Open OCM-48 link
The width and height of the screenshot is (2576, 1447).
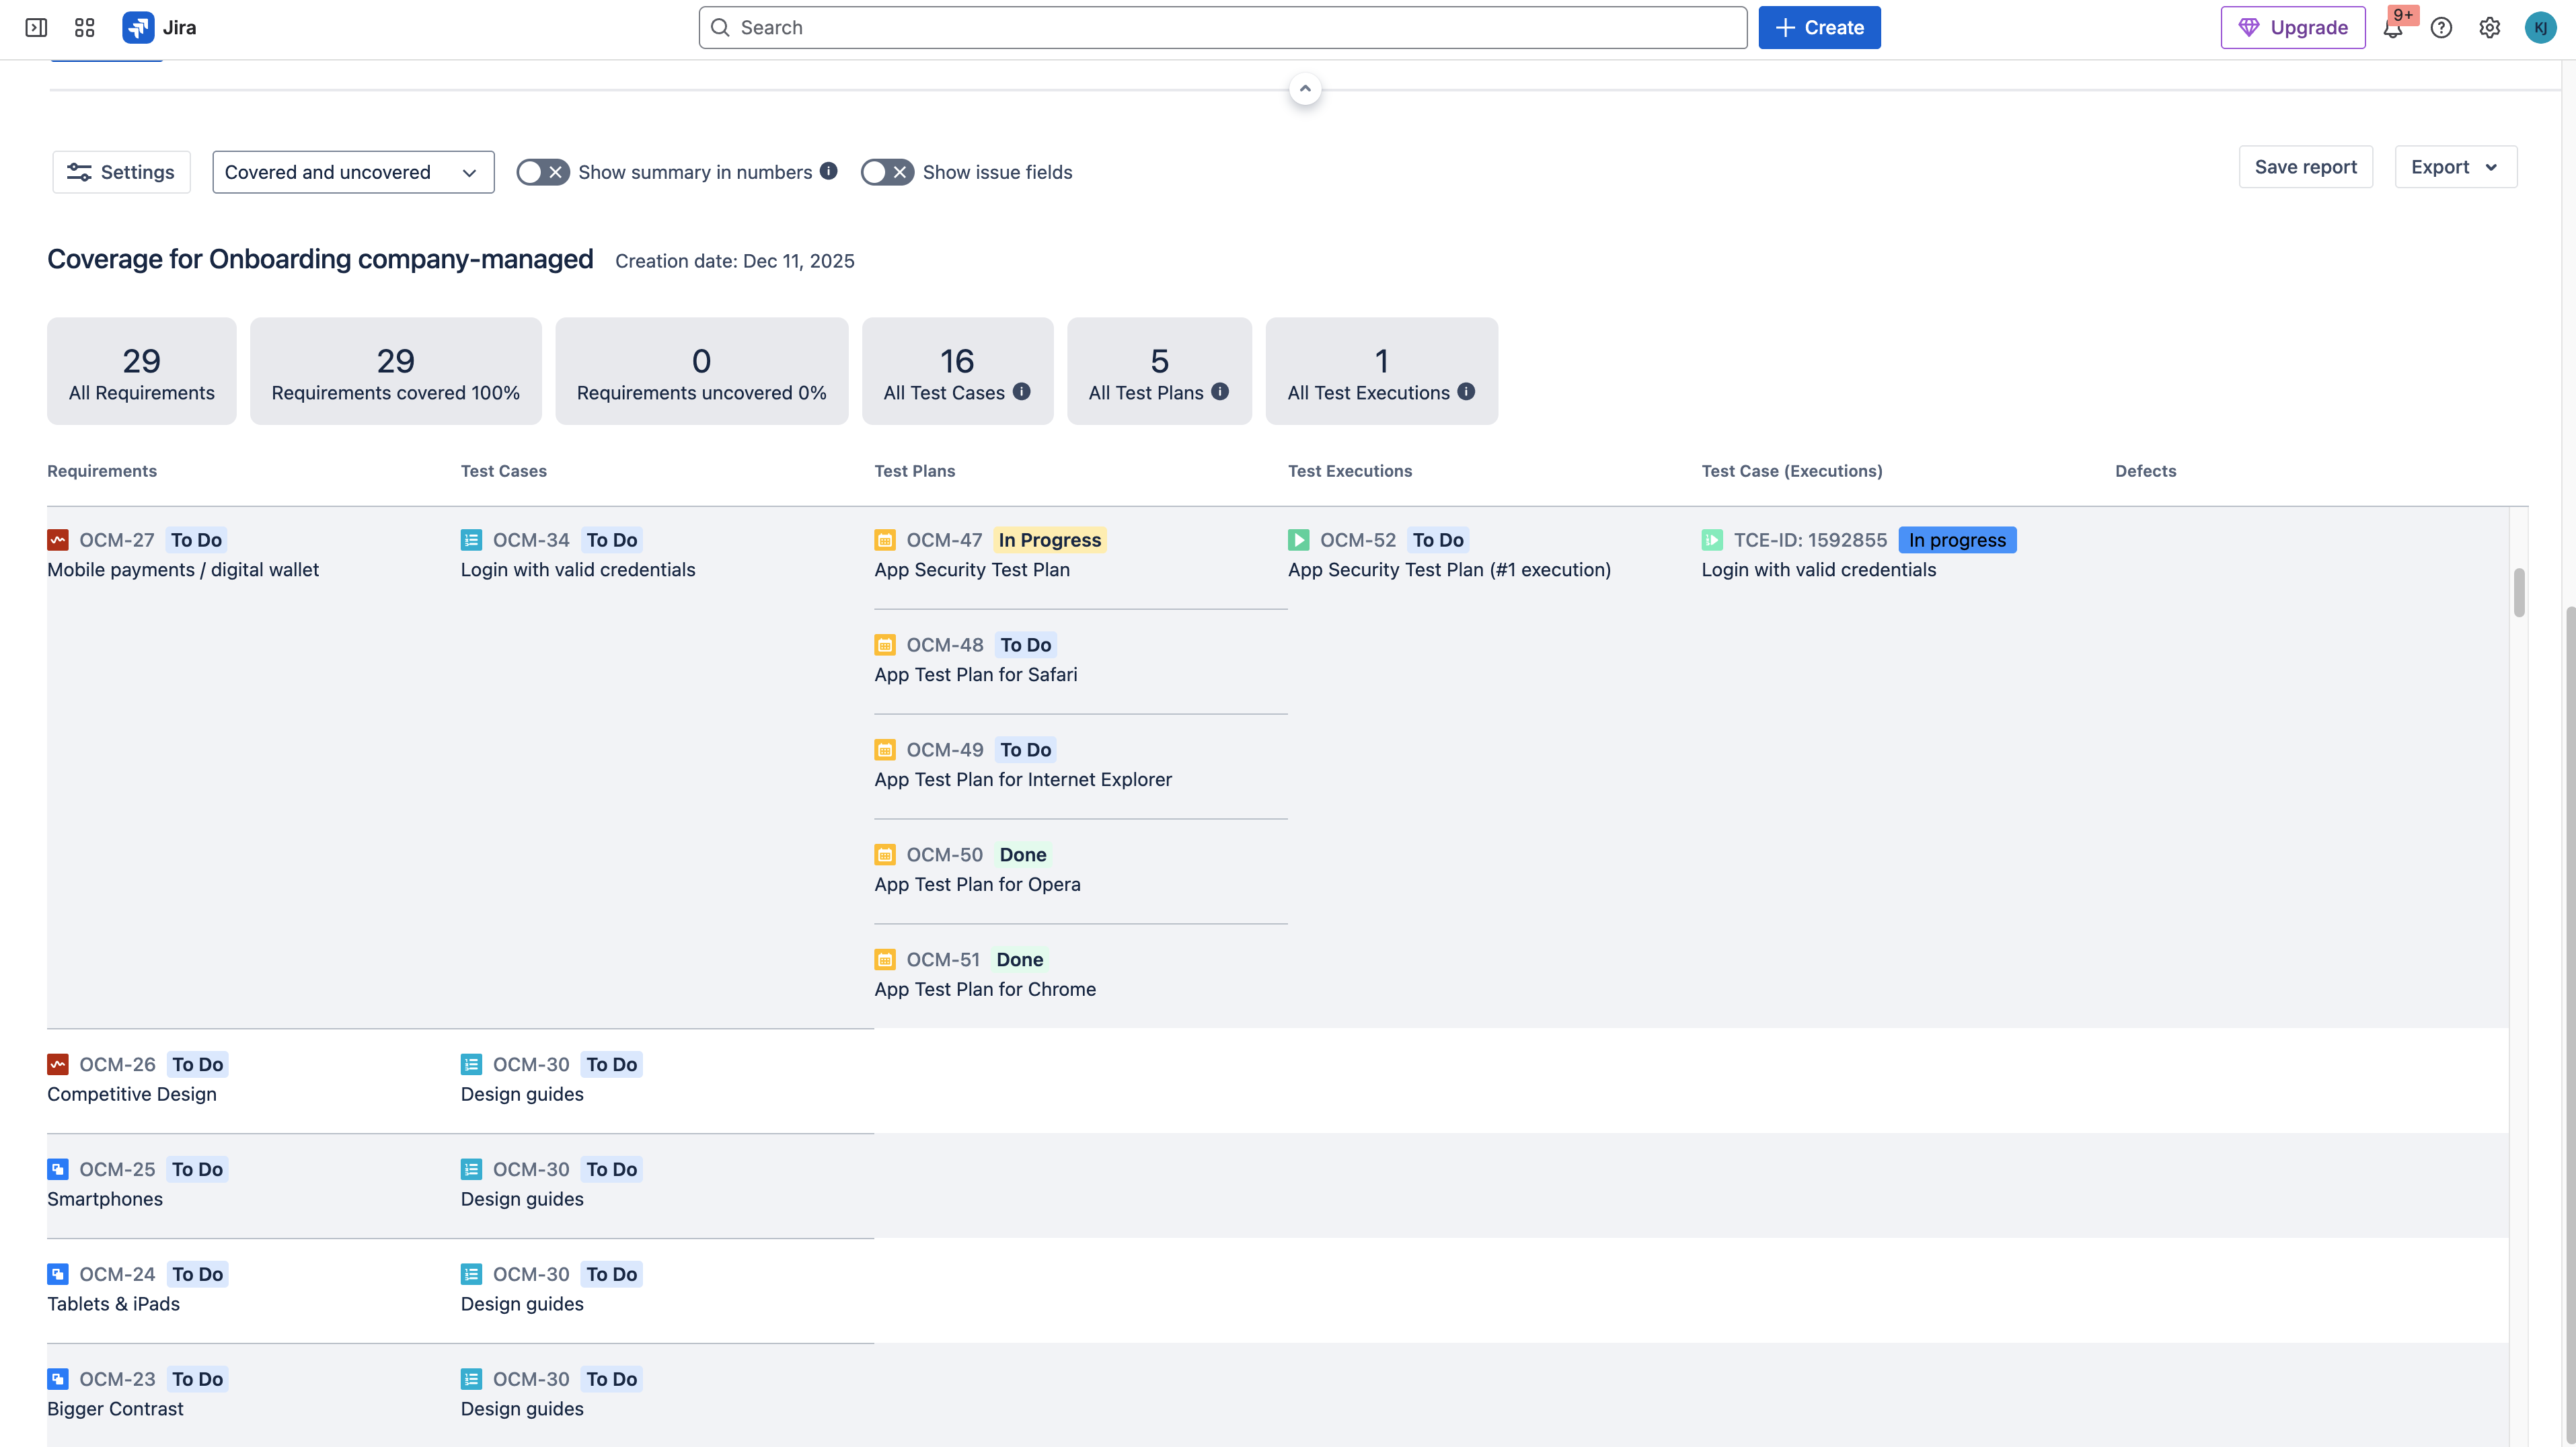click(945, 645)
